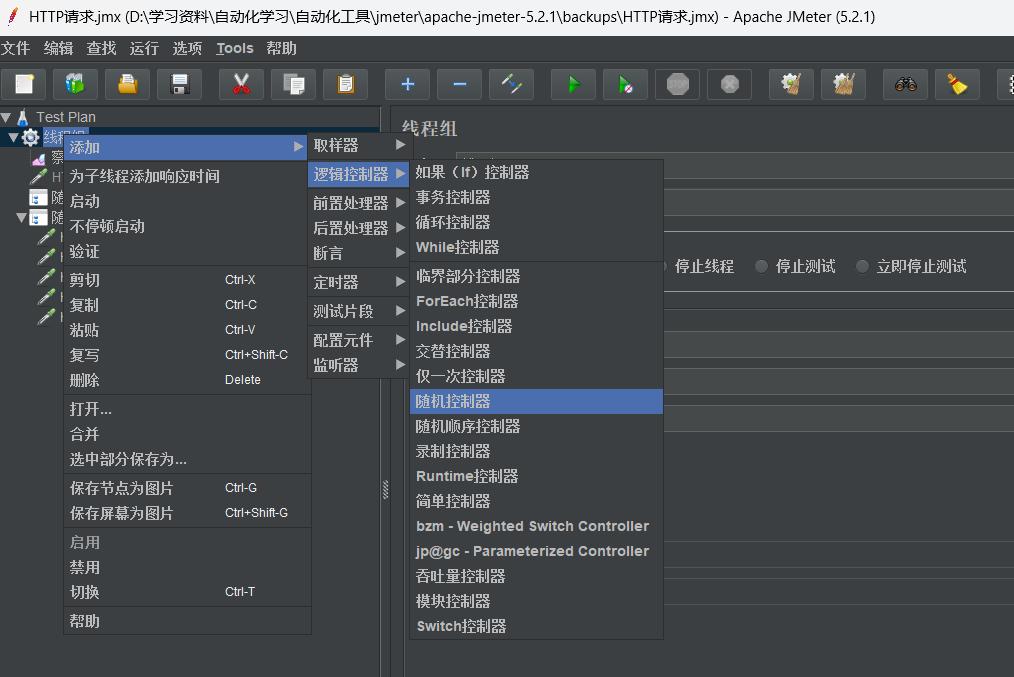Select the 立即停止测试 radio button

[862, 266]
